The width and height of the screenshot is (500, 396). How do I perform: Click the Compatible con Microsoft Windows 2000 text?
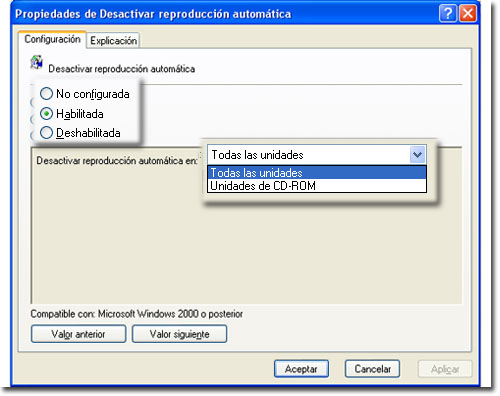(x=137, y=314)
